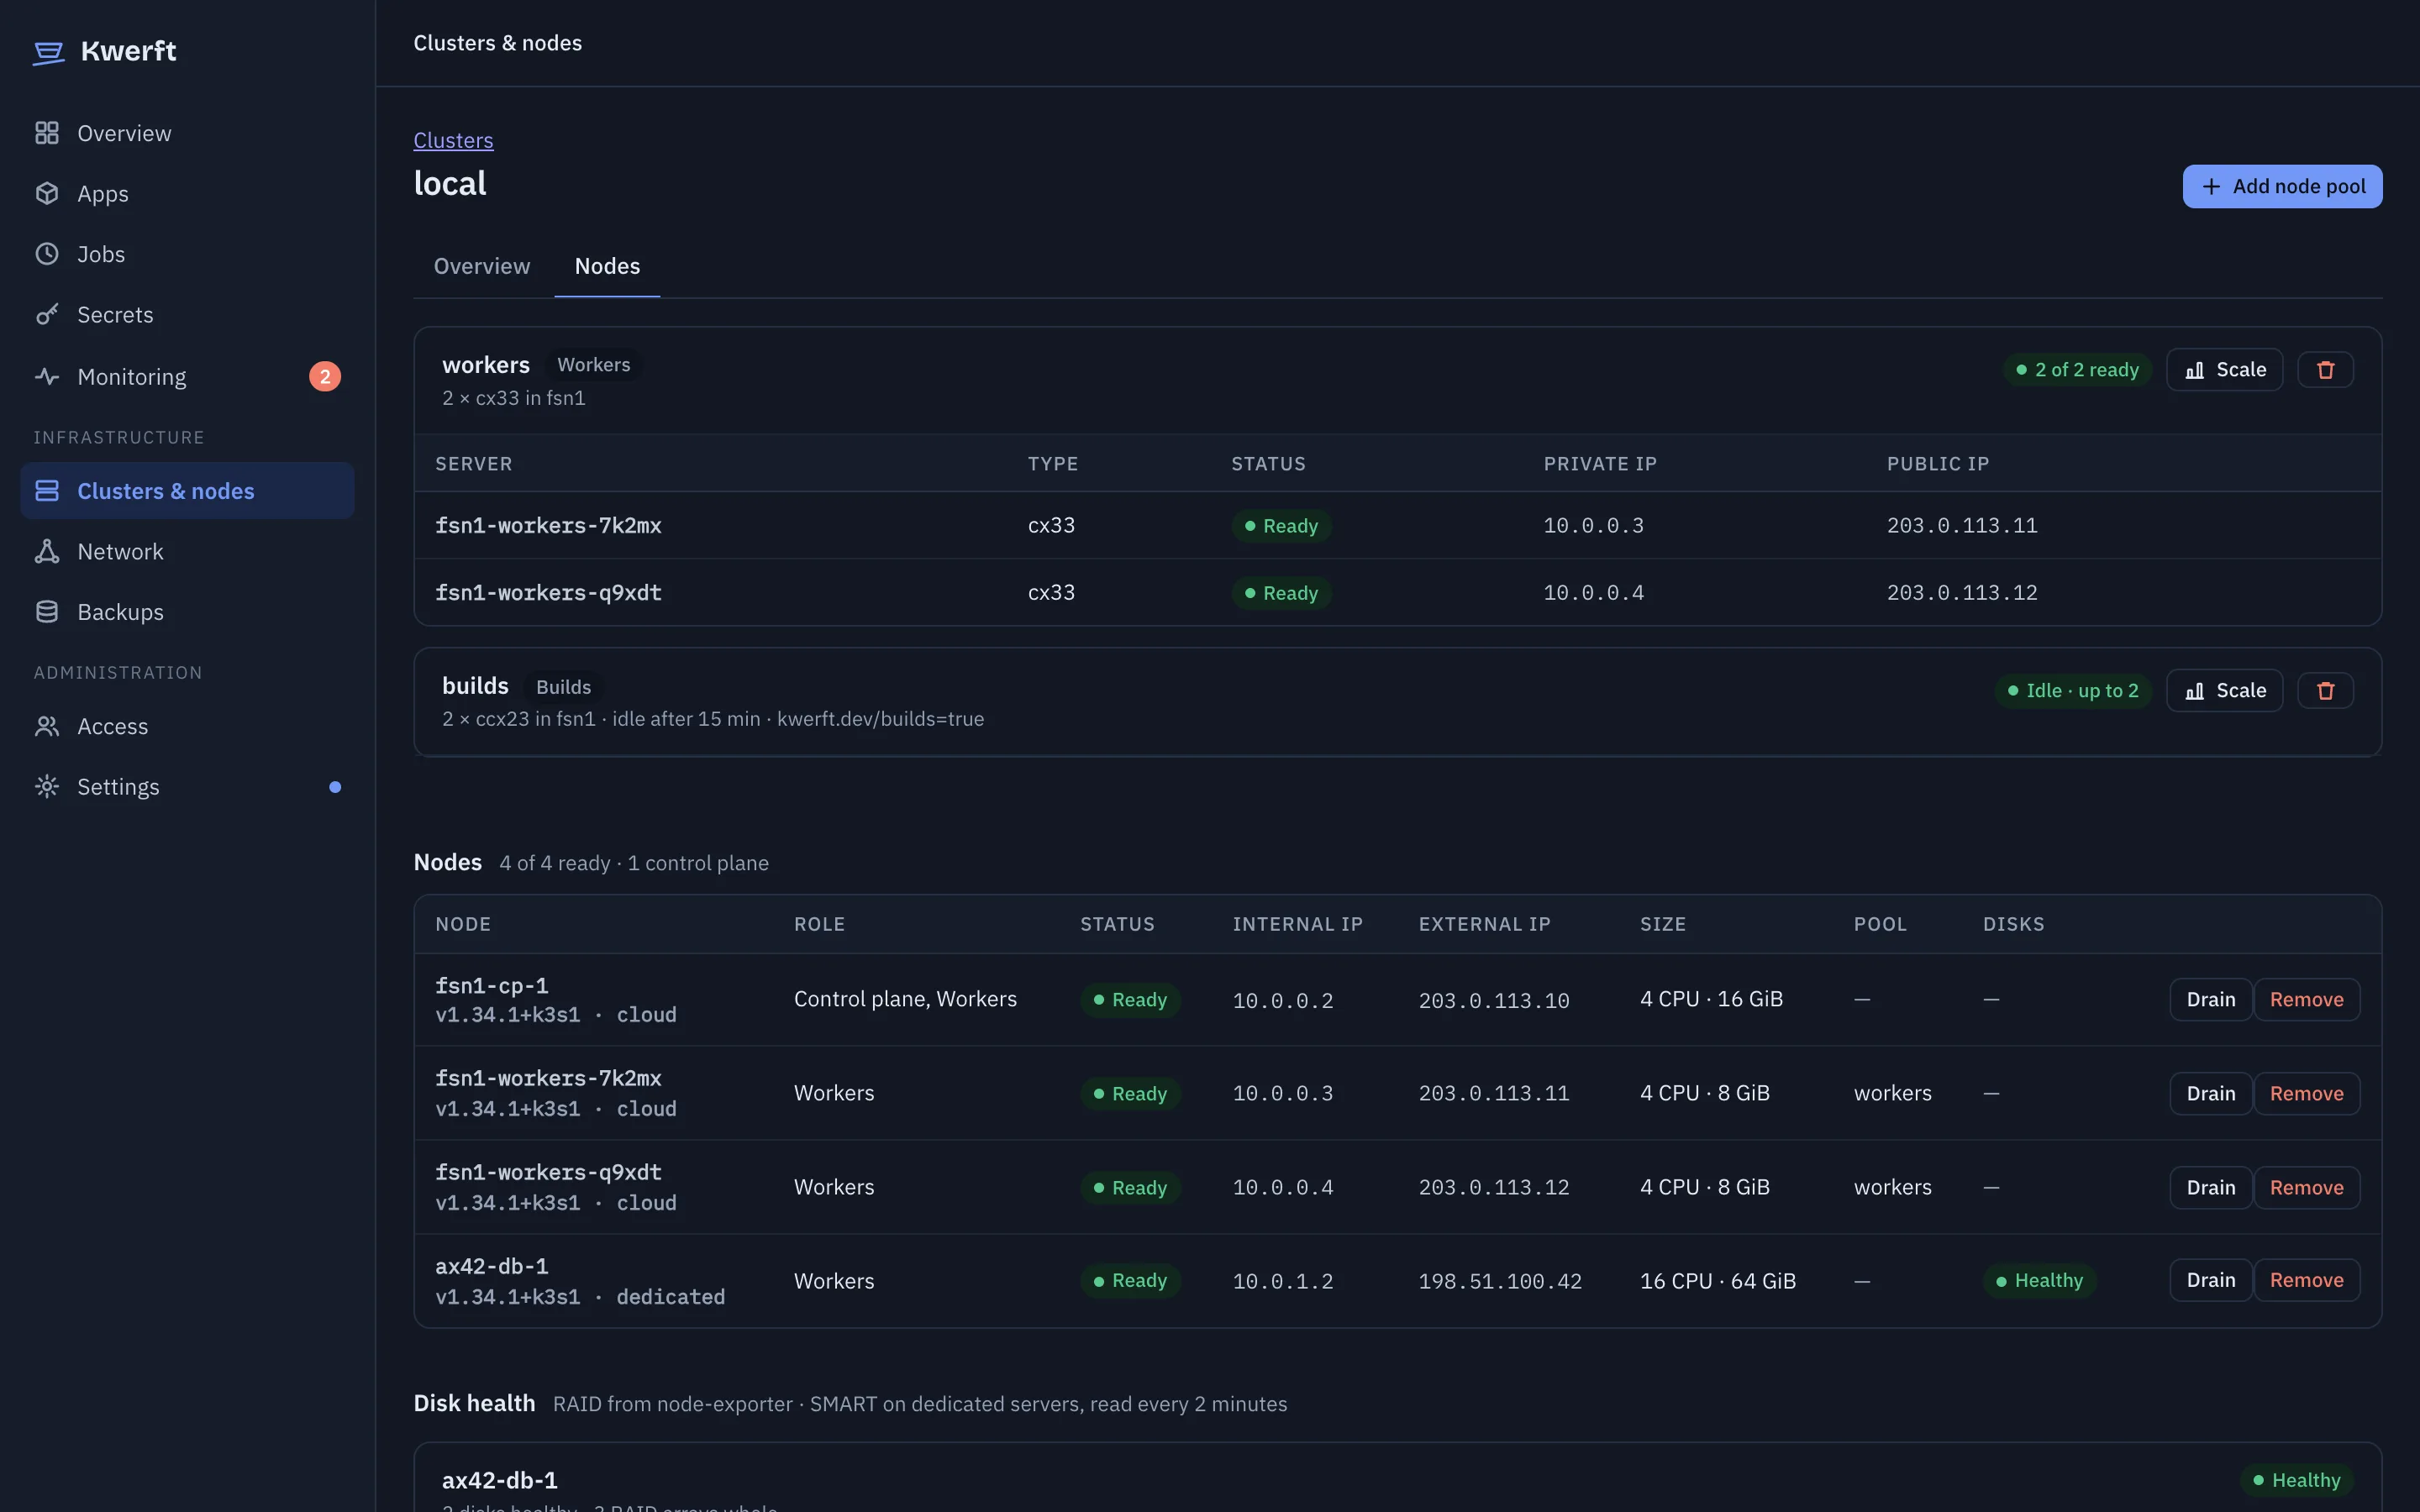Click the Network topology icon
2420x1512 pixels.
tap(47, 551)
